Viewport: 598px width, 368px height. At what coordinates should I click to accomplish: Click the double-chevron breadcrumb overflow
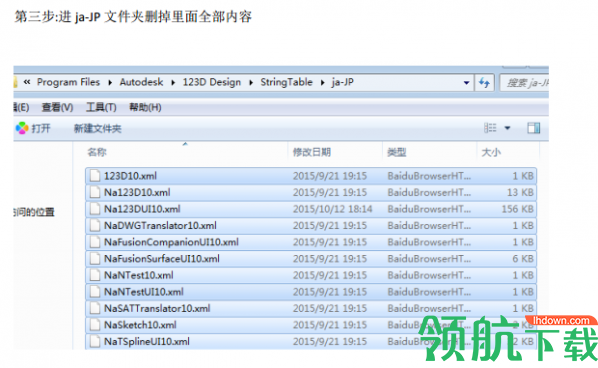27,82
